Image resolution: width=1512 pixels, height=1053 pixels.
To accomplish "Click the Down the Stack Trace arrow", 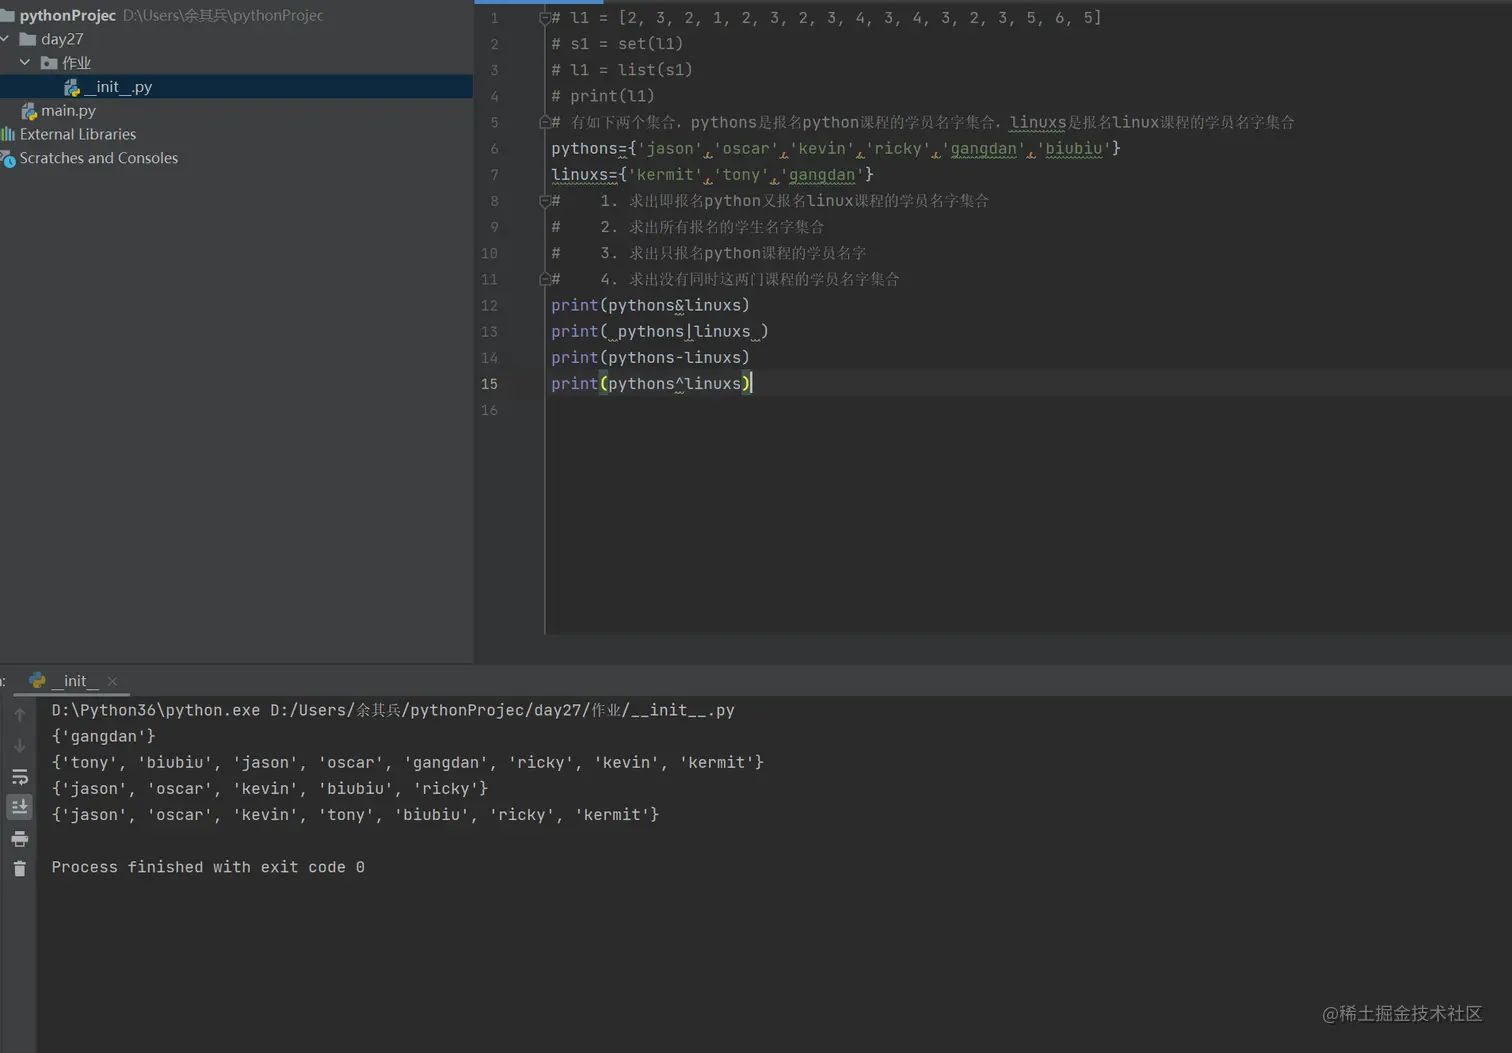I will tap(20, 746).
